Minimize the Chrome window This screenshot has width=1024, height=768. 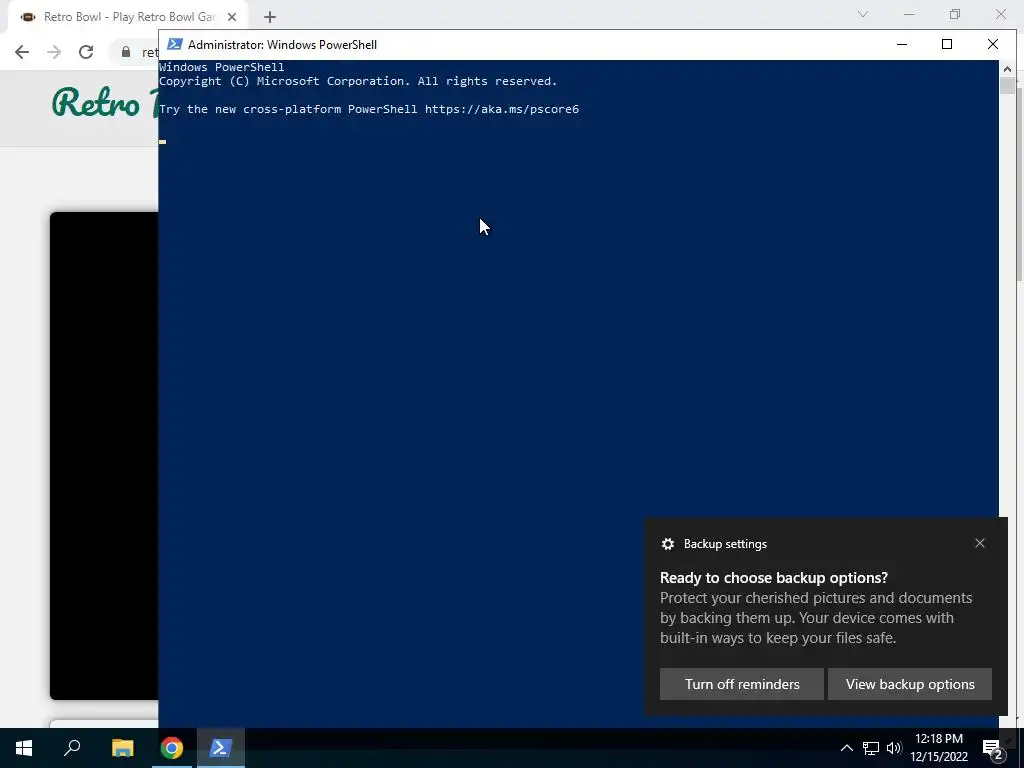(x=908, y=14)
